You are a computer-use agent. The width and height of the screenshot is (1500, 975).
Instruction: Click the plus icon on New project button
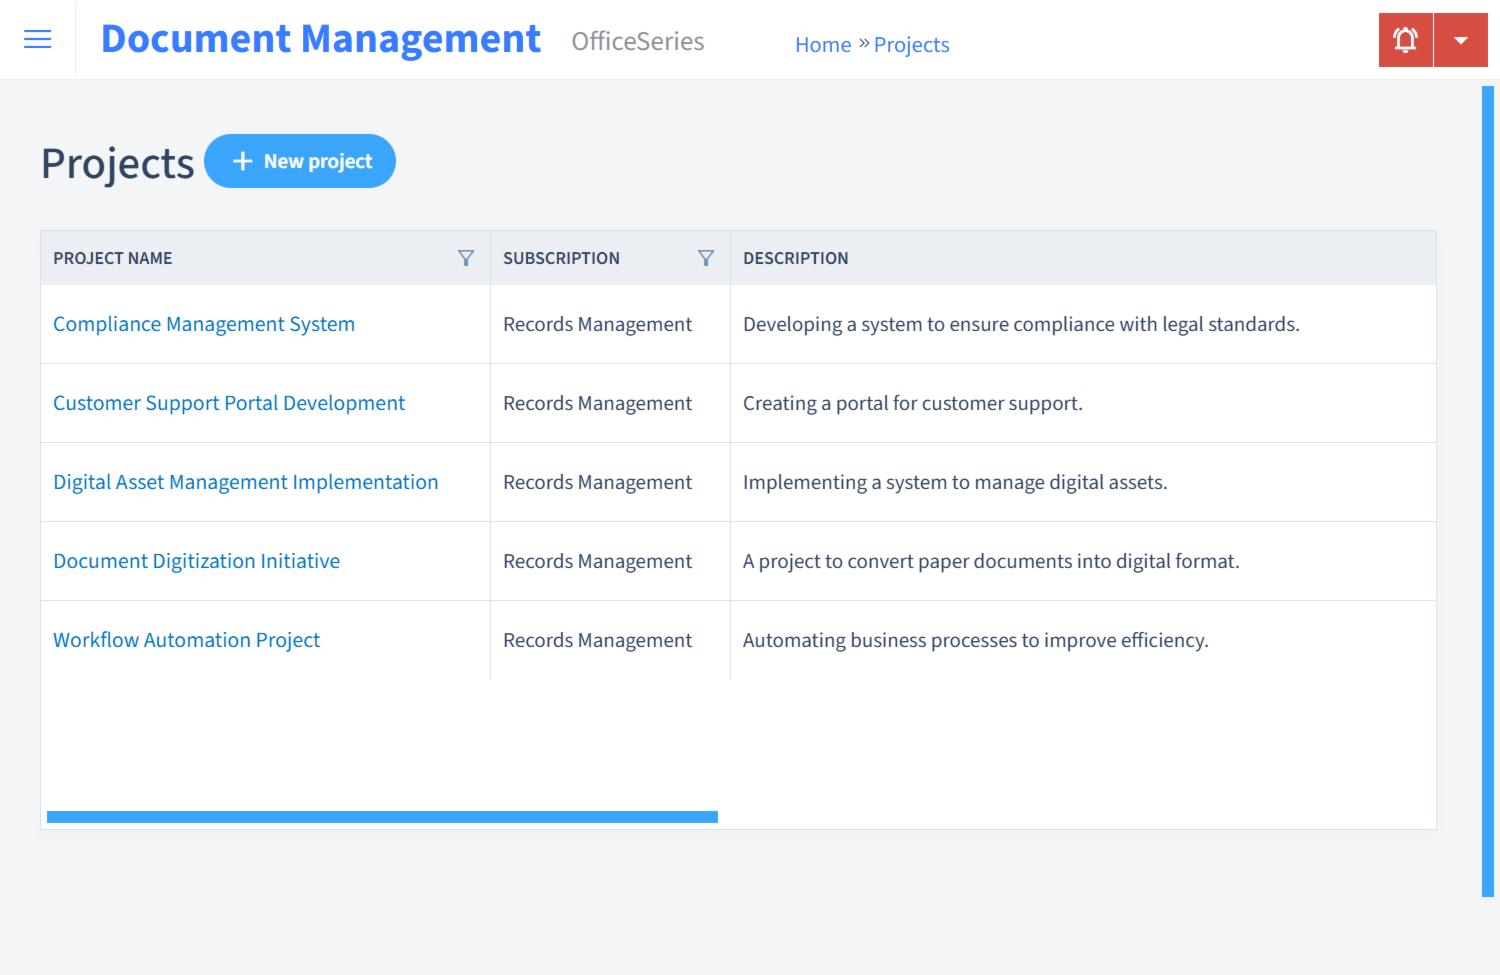coord(242,160)
